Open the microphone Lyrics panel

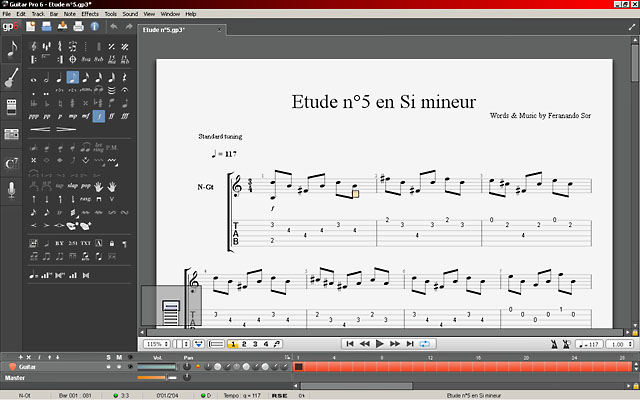(x=11, y=190)
